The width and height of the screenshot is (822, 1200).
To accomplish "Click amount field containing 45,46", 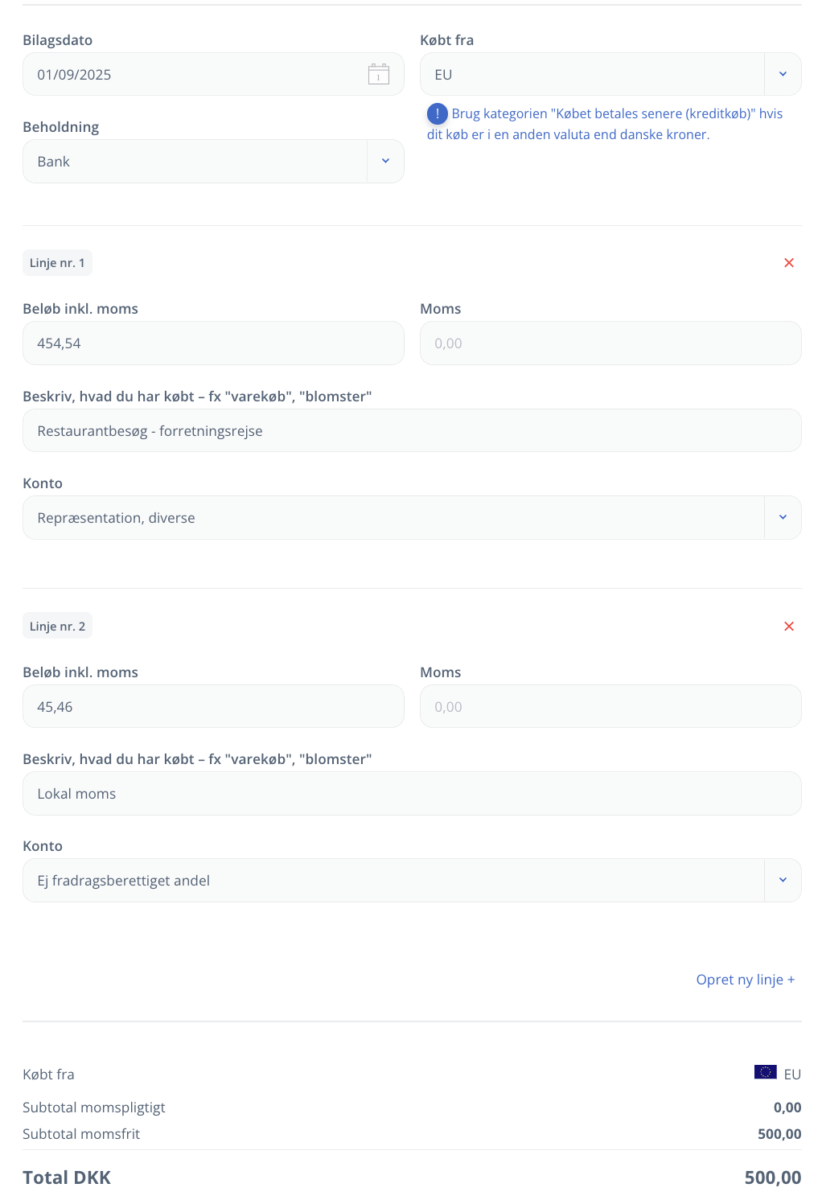I will tap(213, 706).
